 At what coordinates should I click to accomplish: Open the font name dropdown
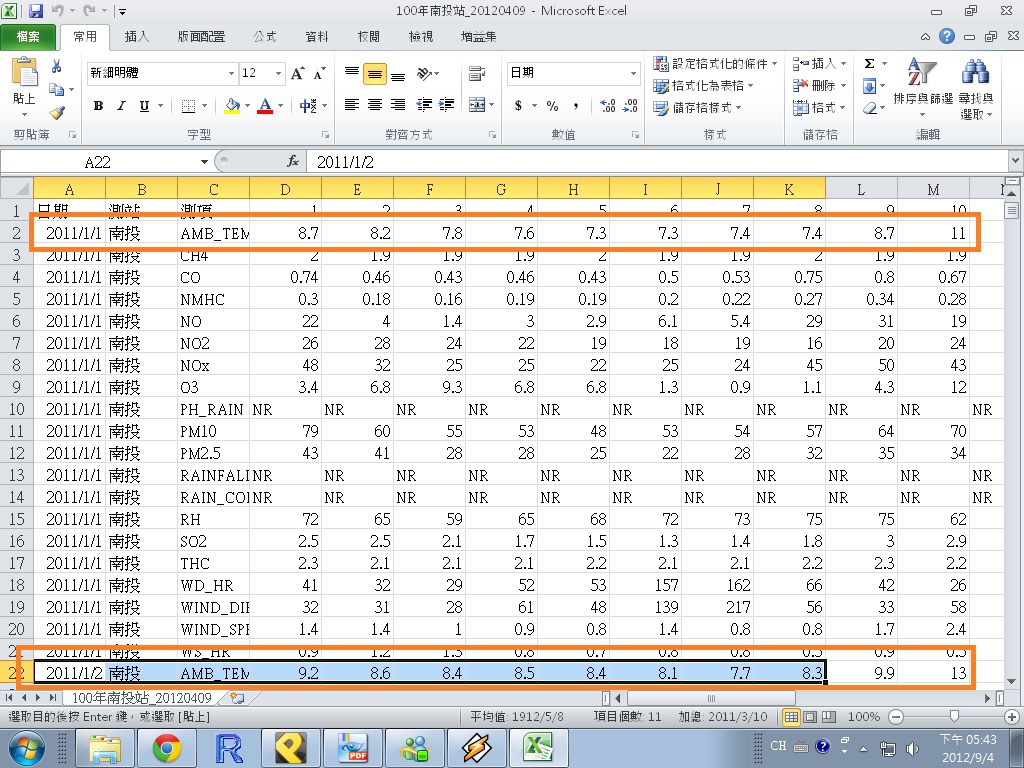[231, 73]
